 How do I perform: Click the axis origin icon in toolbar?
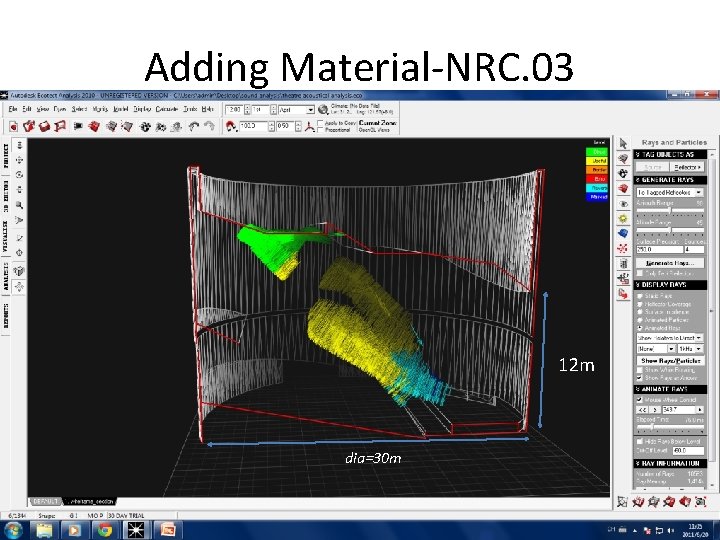coord(309,127)
